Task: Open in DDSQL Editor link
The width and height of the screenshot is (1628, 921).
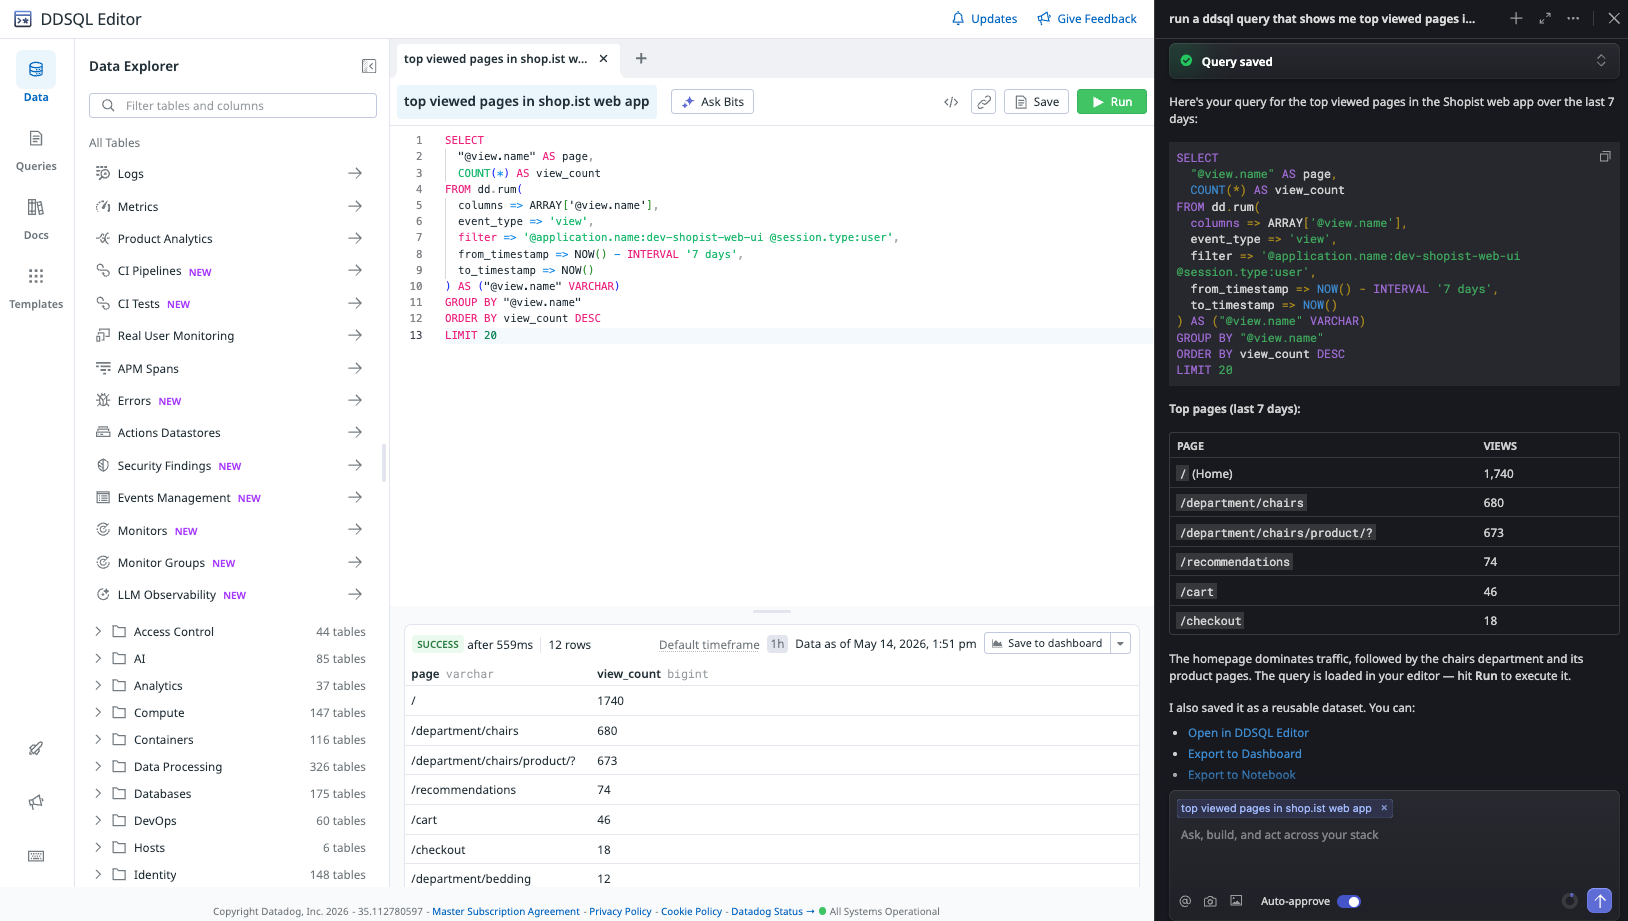Action: coord(1248,733)
